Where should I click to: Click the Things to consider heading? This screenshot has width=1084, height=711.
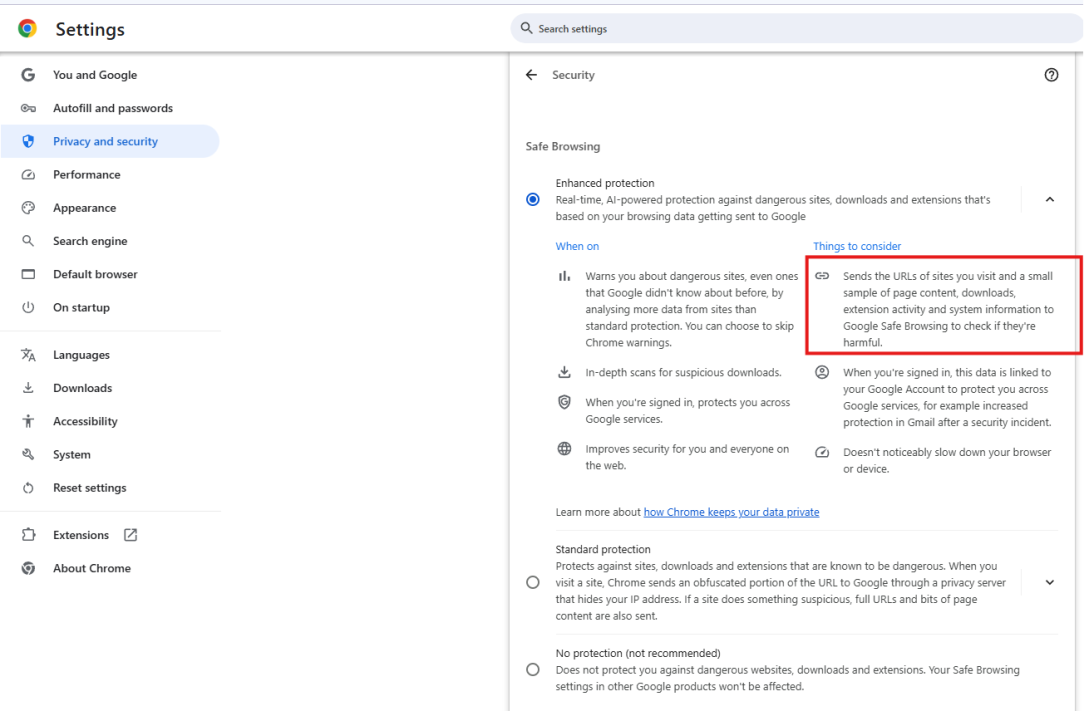coord(857,246)
